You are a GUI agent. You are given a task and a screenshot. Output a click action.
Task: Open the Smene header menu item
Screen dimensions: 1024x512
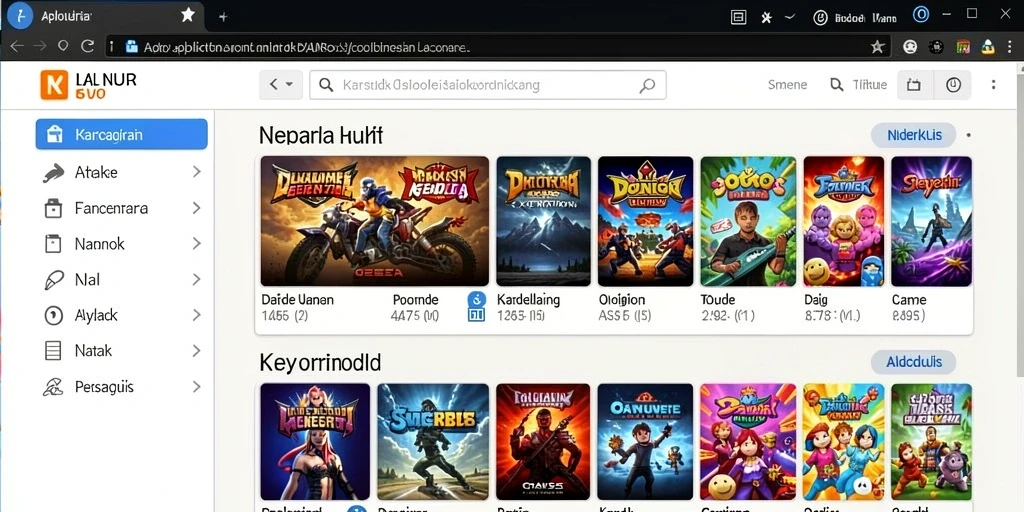point(787,85)
